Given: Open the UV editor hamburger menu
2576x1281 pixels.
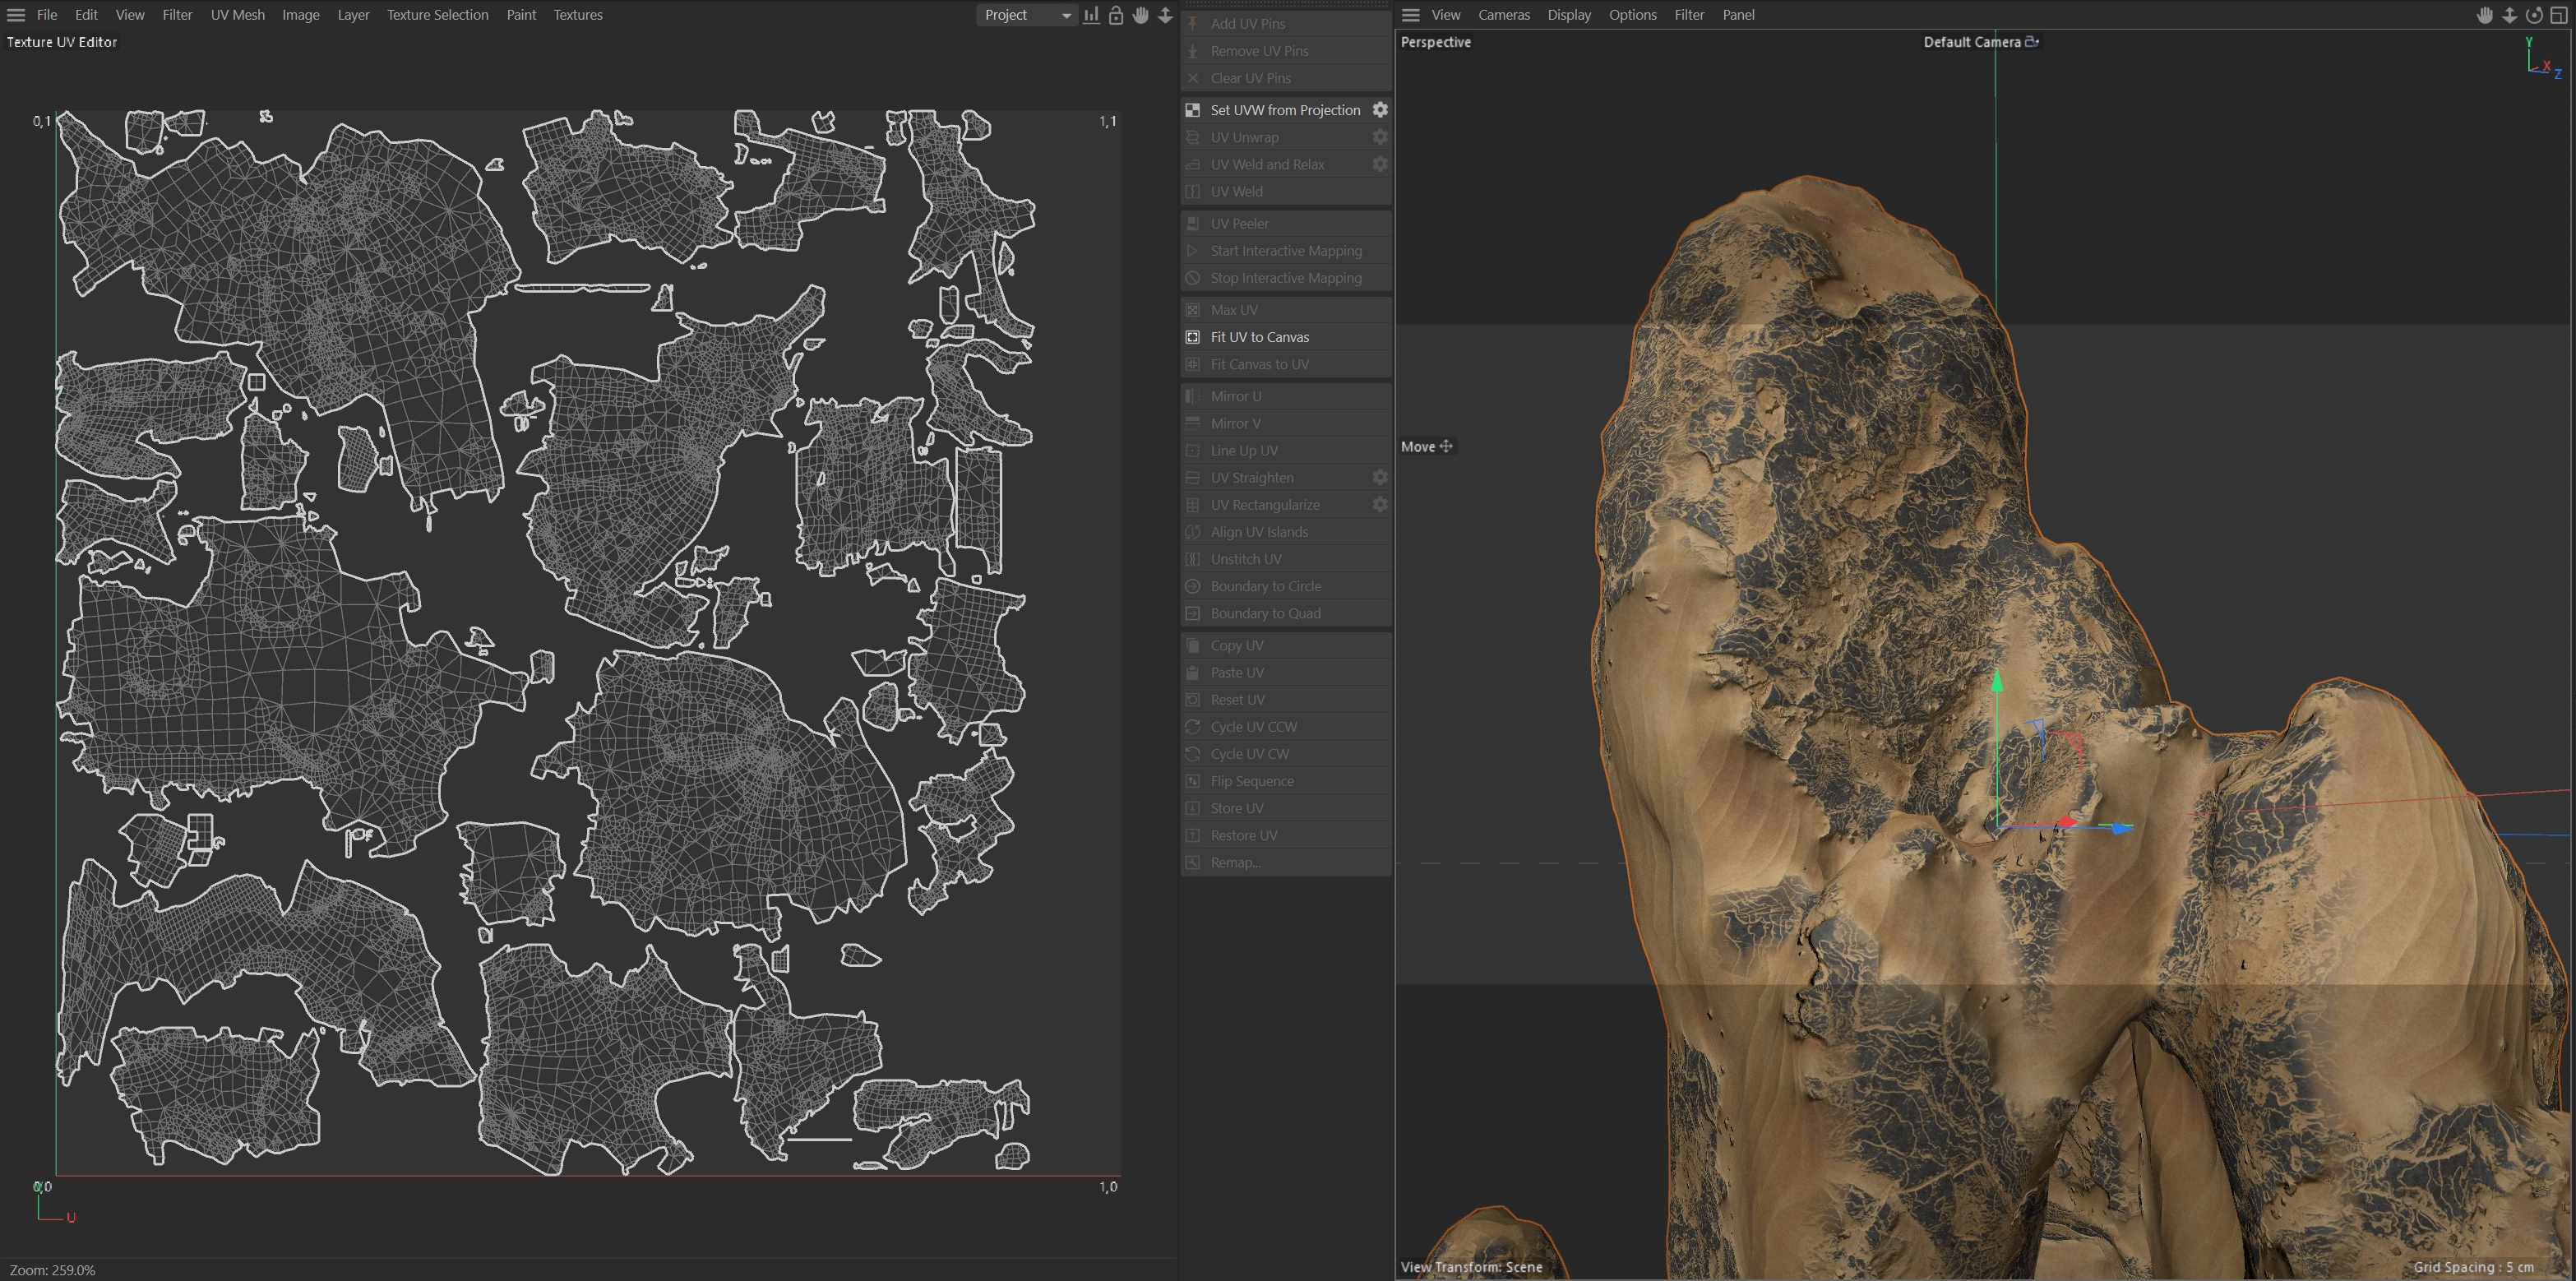Looking at the screenshot, I should (x=16, y=15).
